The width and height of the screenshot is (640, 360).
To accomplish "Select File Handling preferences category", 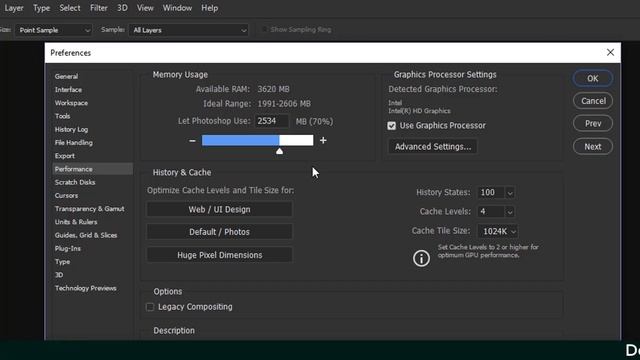I will (x=73, y=142).
